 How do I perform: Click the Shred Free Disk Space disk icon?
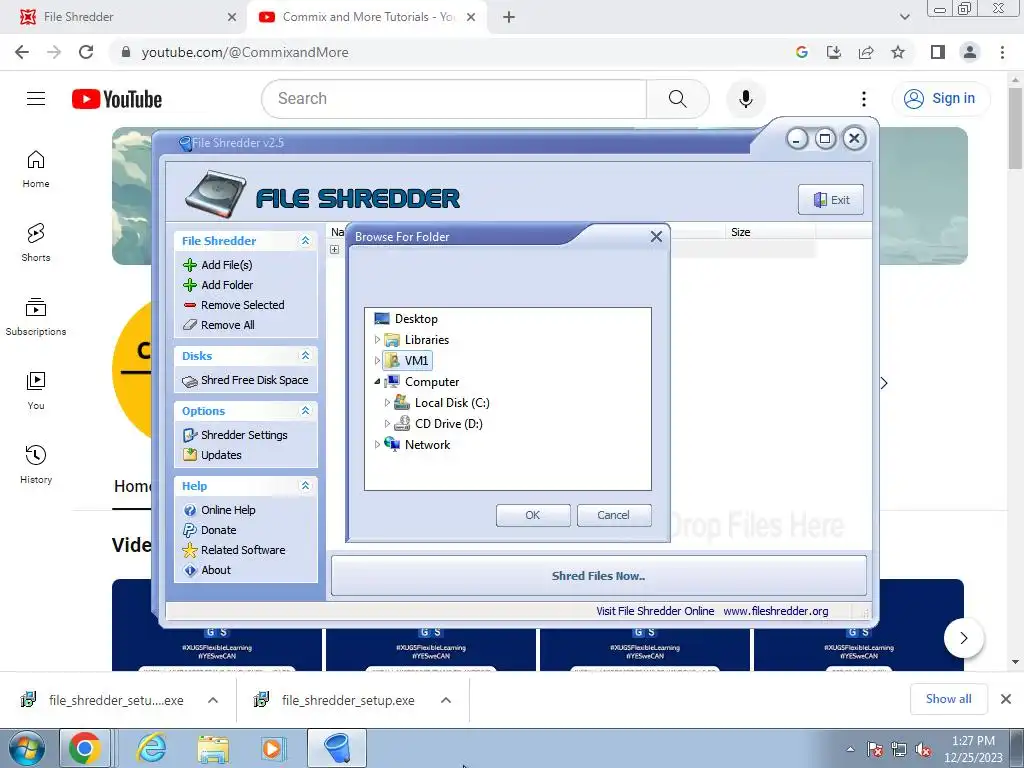(190, 381)
